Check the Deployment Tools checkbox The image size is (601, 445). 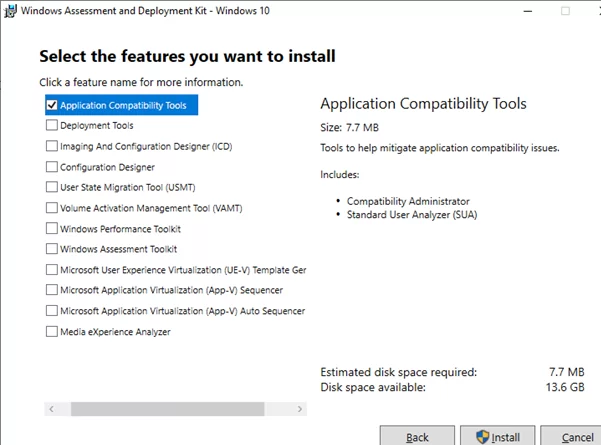[x=52, y=125]
